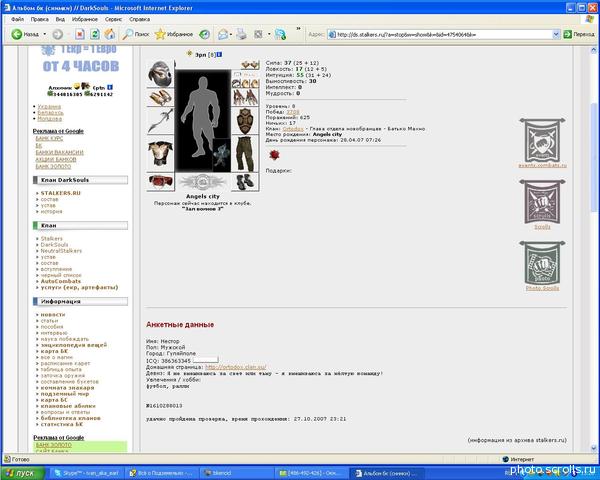Open the Search (Поиск) toolbar button
The width and height of the screenshot is (600, 480).
pyautogui.click(x=136, y=34)
